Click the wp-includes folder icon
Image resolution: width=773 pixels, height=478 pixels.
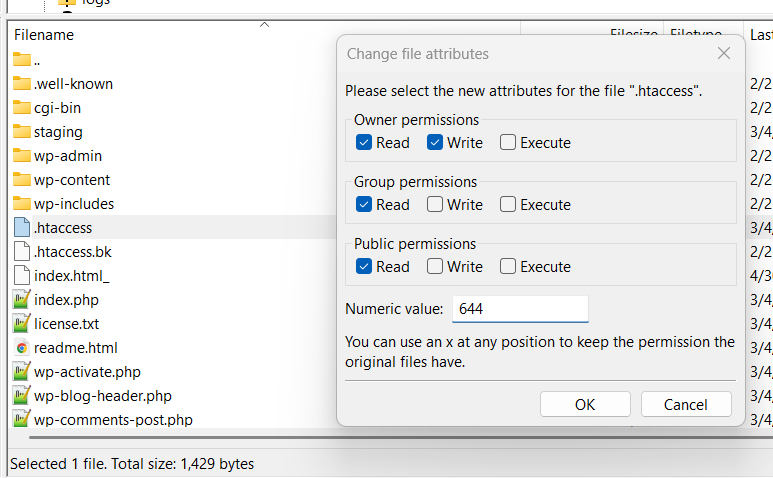pos(22,204)
